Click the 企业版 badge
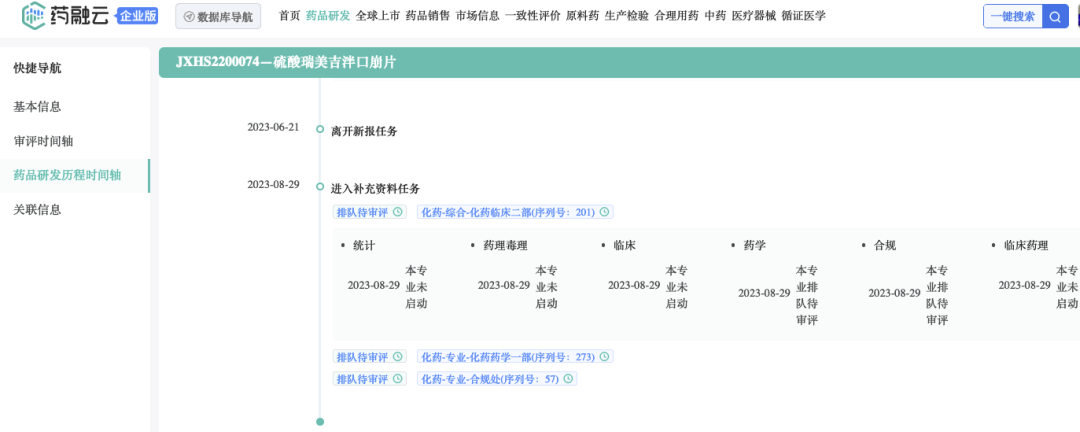Viewport: 1080px width, 432px height. tap(137, 16)
